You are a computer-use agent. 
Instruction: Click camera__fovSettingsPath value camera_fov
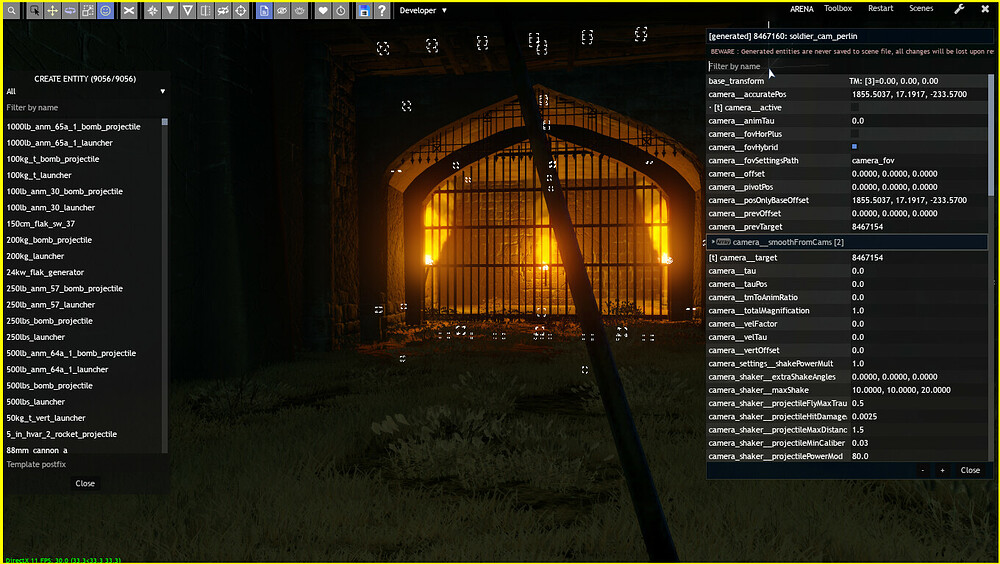click(x=873, y=161)
